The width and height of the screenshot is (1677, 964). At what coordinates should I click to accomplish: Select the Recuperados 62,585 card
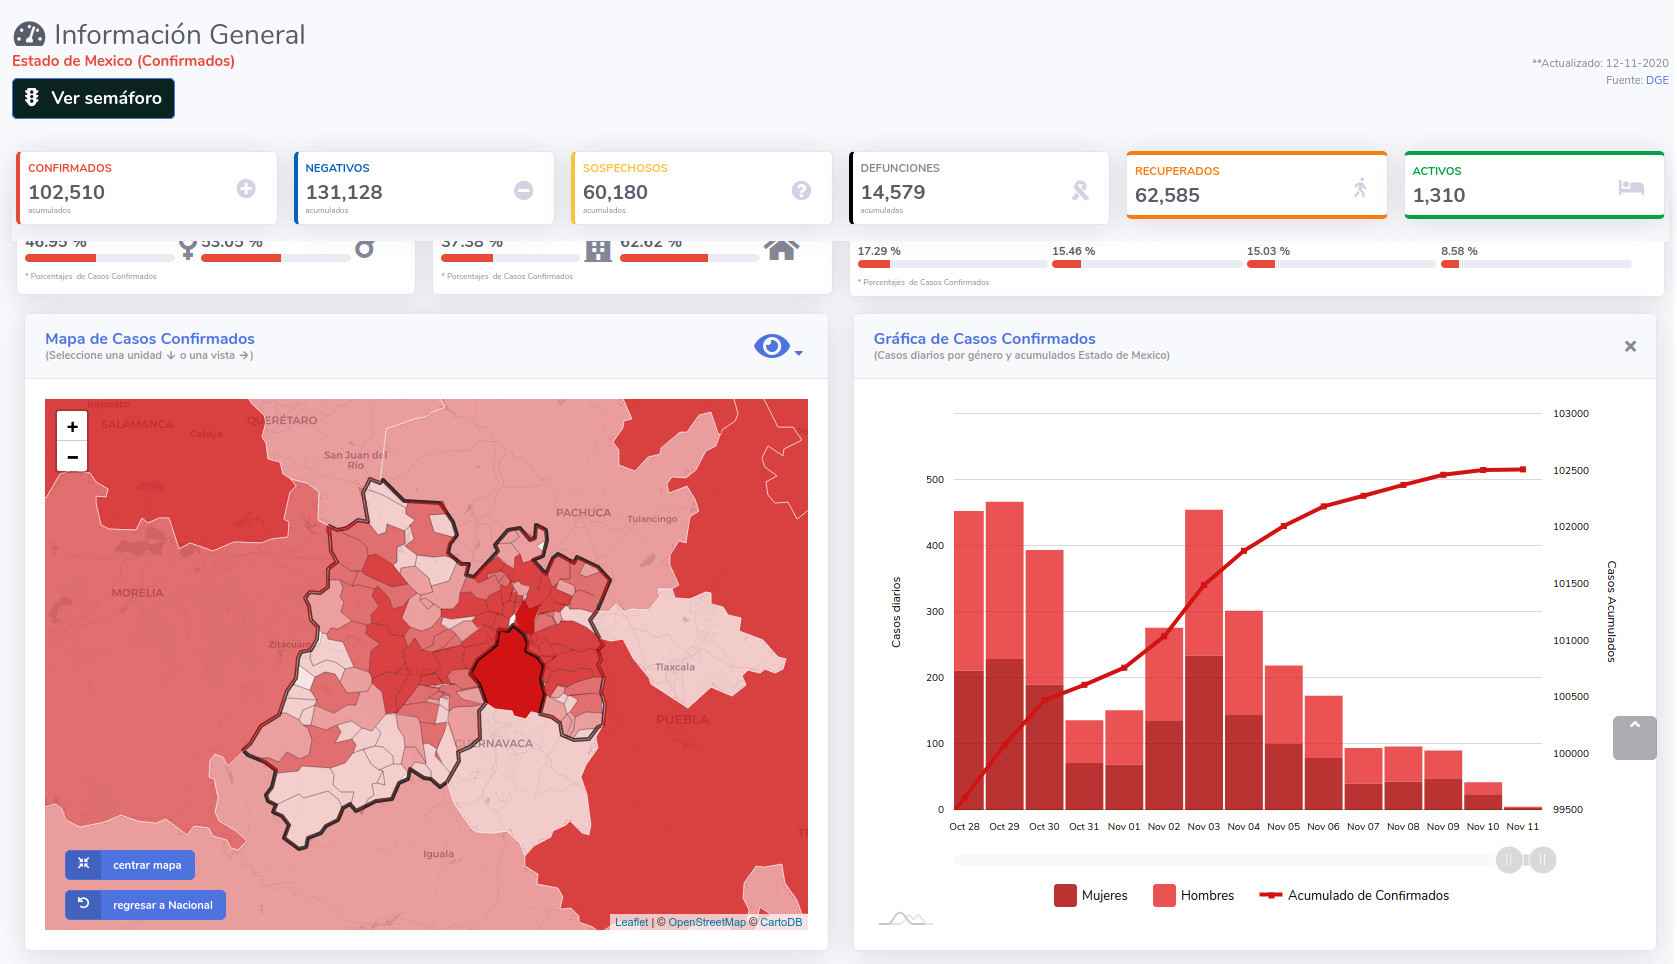pos(1256,185)
